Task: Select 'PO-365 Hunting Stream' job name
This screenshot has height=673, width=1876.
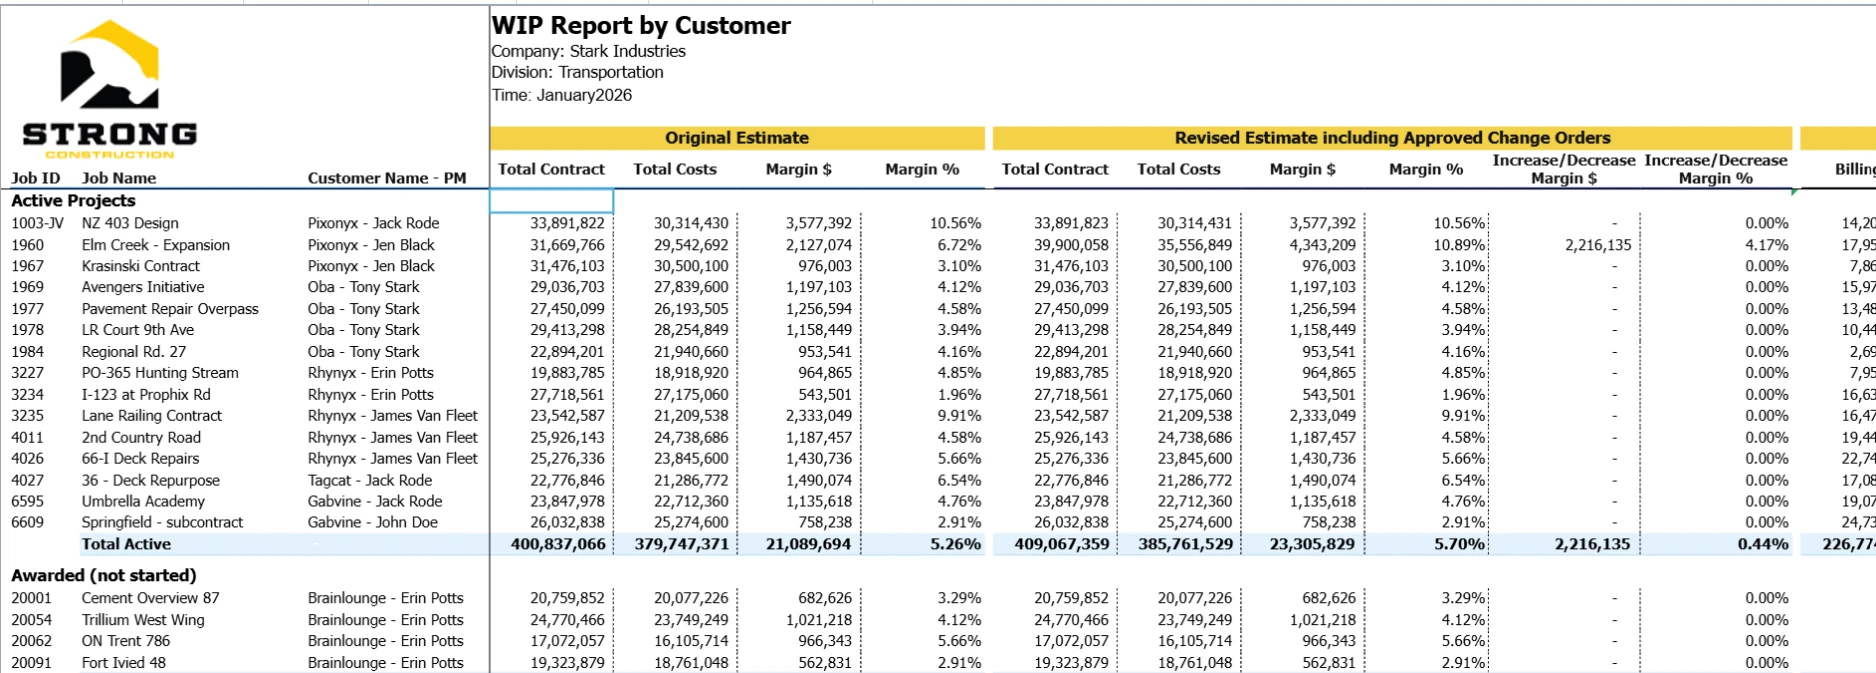Action: (160, 373)
